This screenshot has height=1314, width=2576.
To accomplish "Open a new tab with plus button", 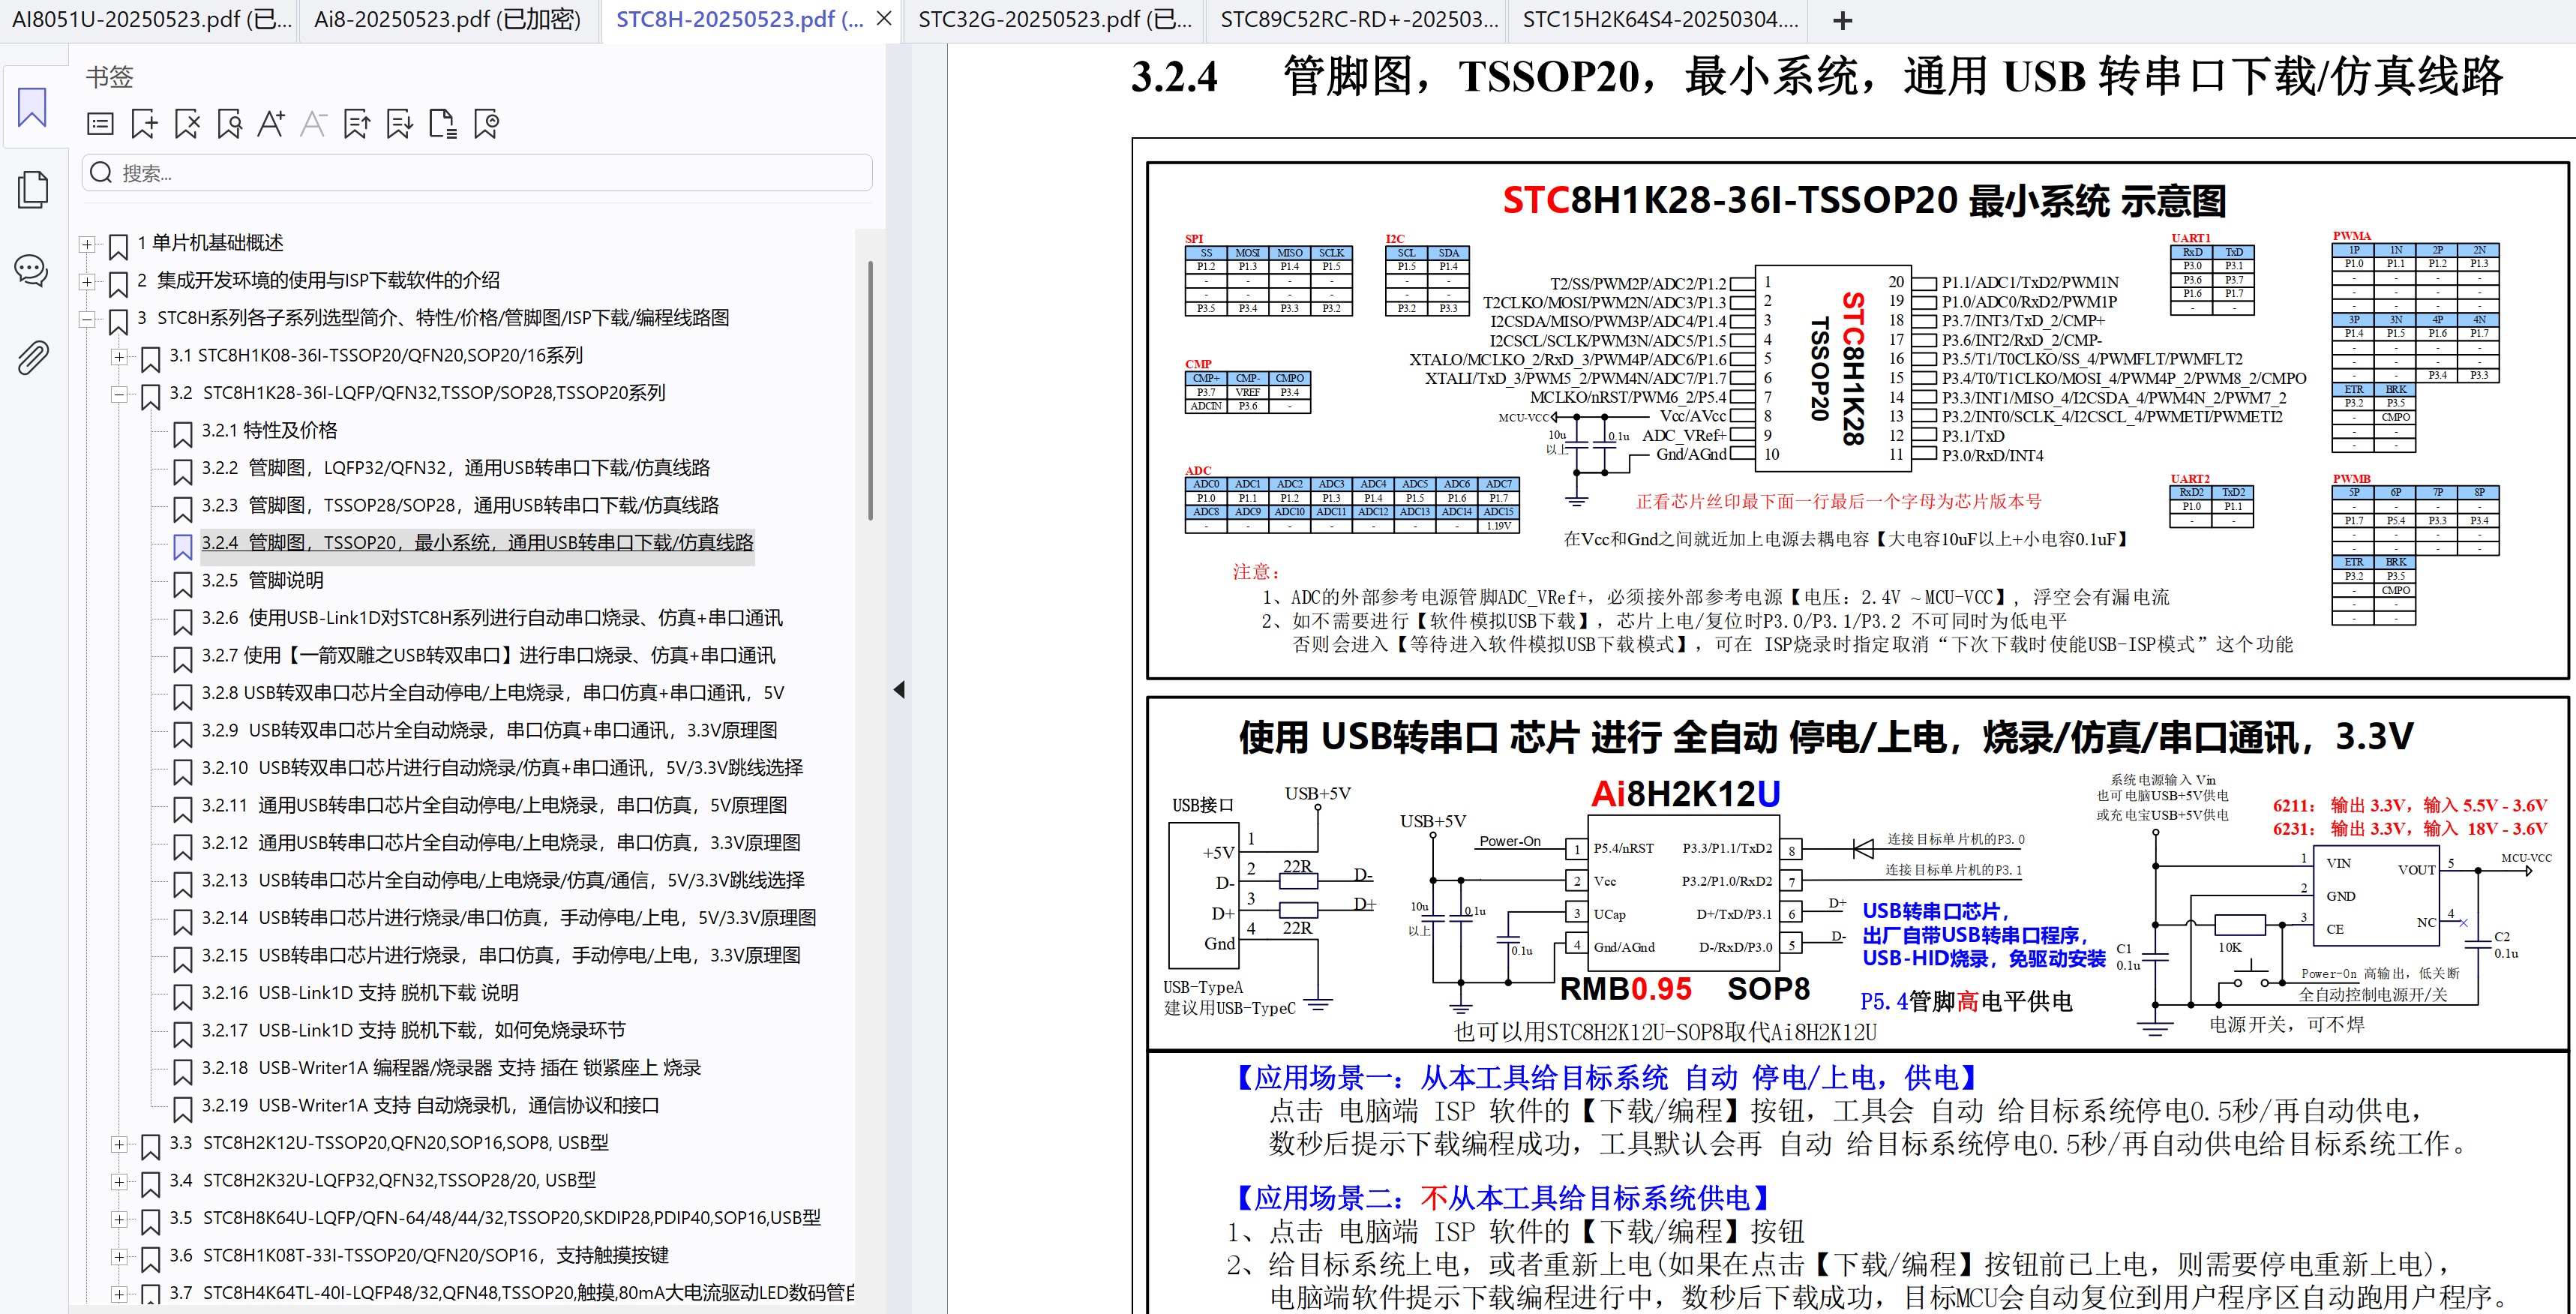I will [1842, 20].
